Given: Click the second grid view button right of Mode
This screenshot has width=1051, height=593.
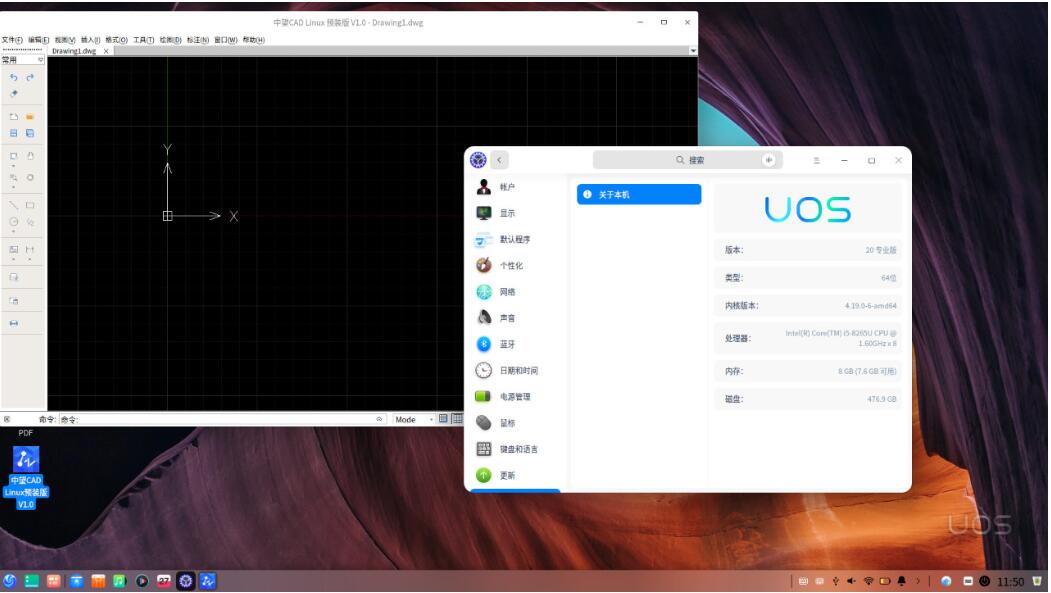Looking at the screenshot, I should click(x=456, y=419).
